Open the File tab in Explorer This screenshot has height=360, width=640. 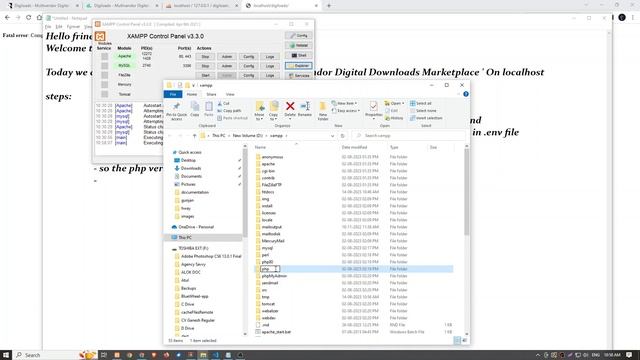pos(173,94)
